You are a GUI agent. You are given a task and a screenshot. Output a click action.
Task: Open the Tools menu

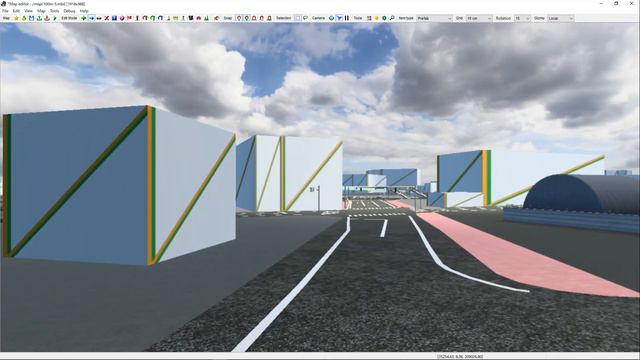click(x=54, y=11)
